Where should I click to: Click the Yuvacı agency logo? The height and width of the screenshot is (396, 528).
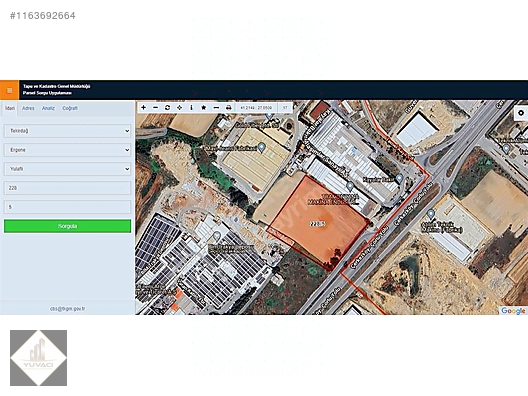[x=38, y=358]
